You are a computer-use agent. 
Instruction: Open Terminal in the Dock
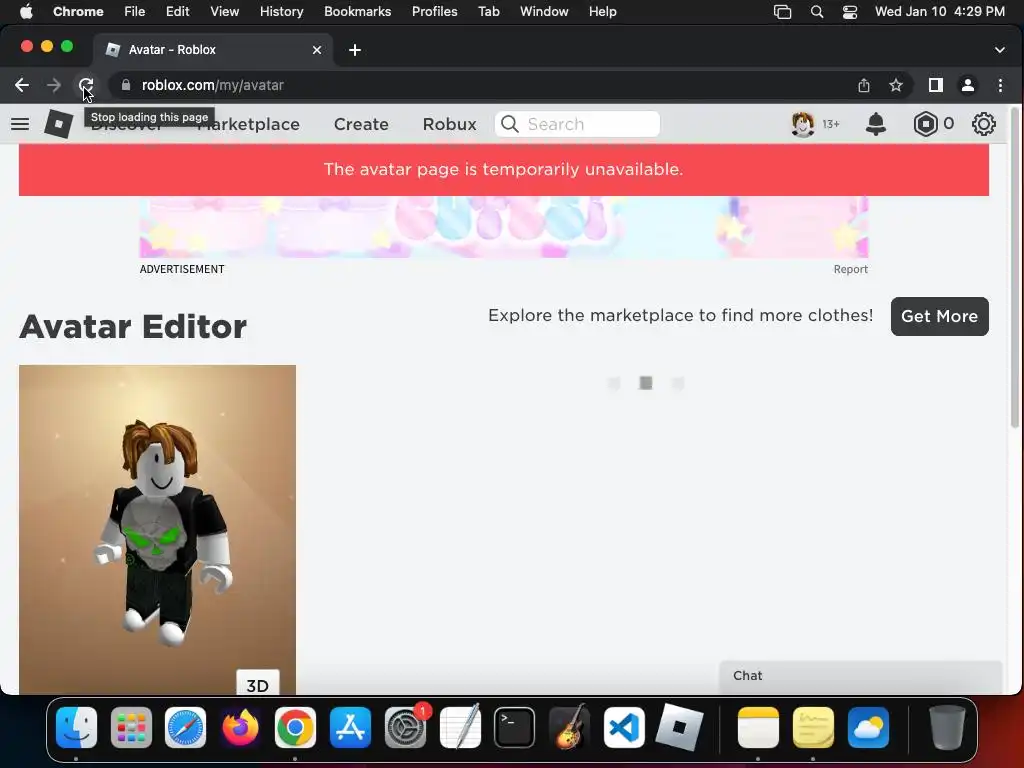tap(515, 727)
